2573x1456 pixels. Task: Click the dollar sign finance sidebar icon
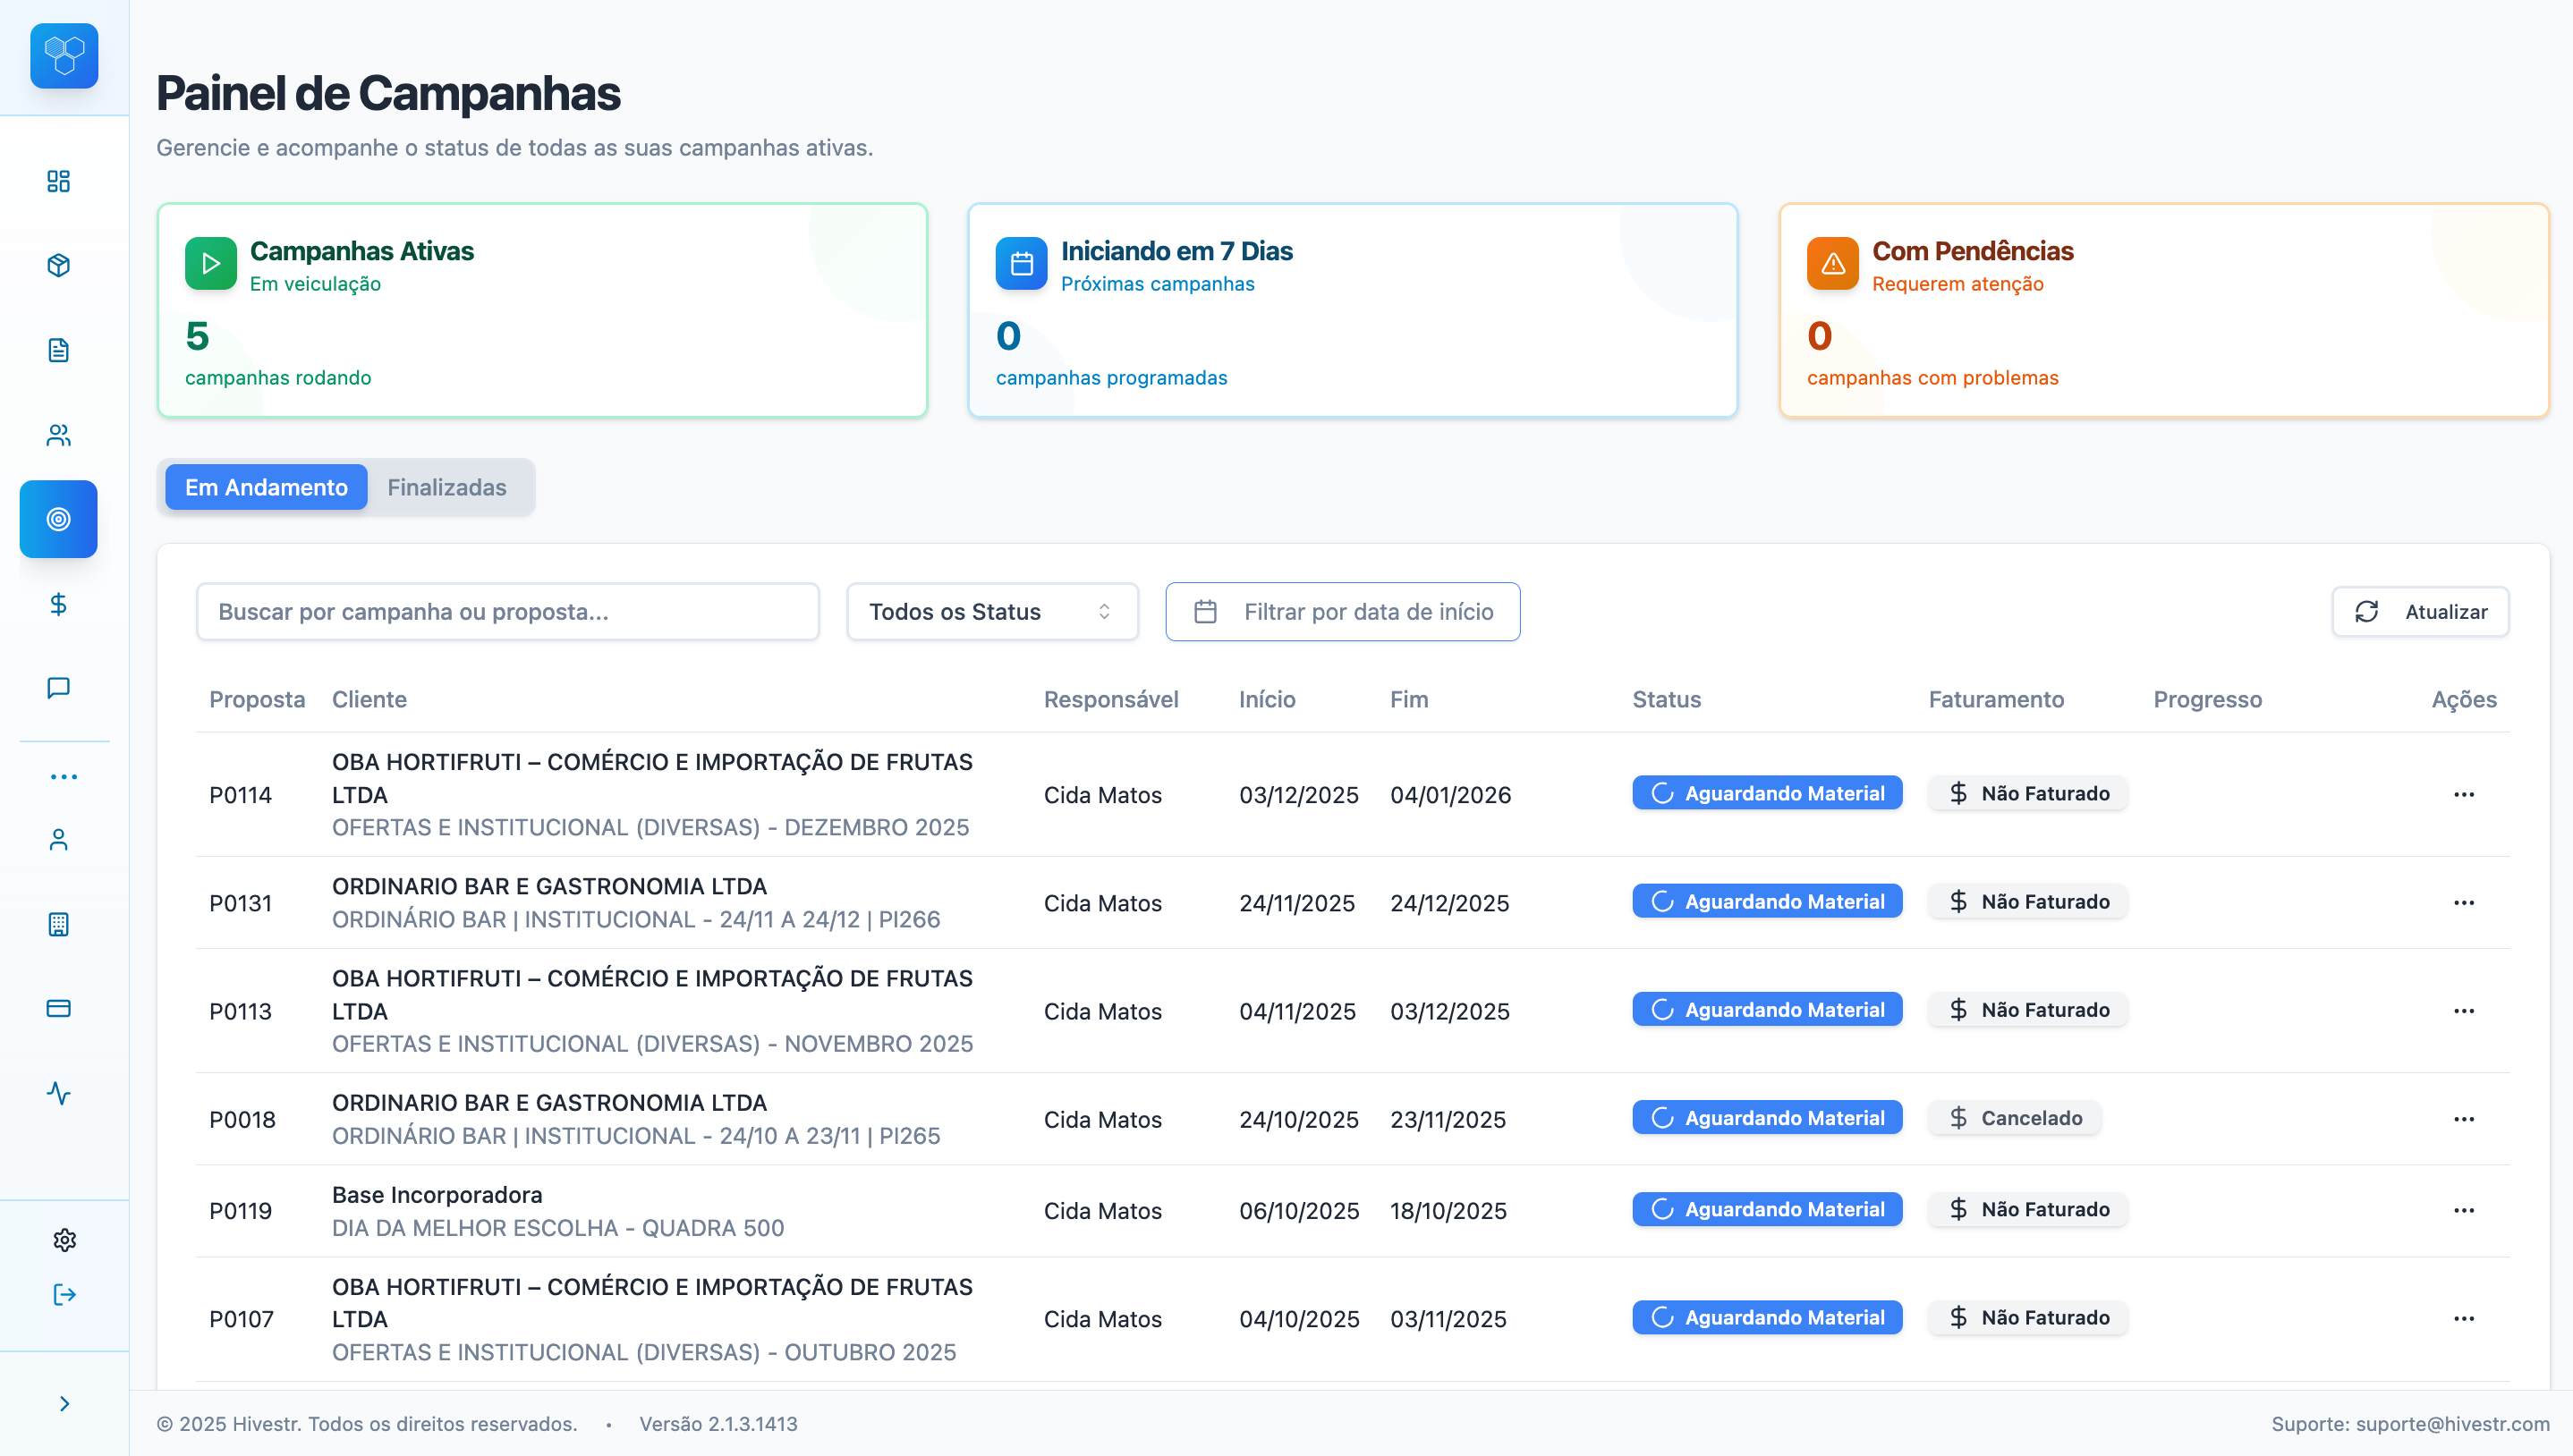coord(58,604)
